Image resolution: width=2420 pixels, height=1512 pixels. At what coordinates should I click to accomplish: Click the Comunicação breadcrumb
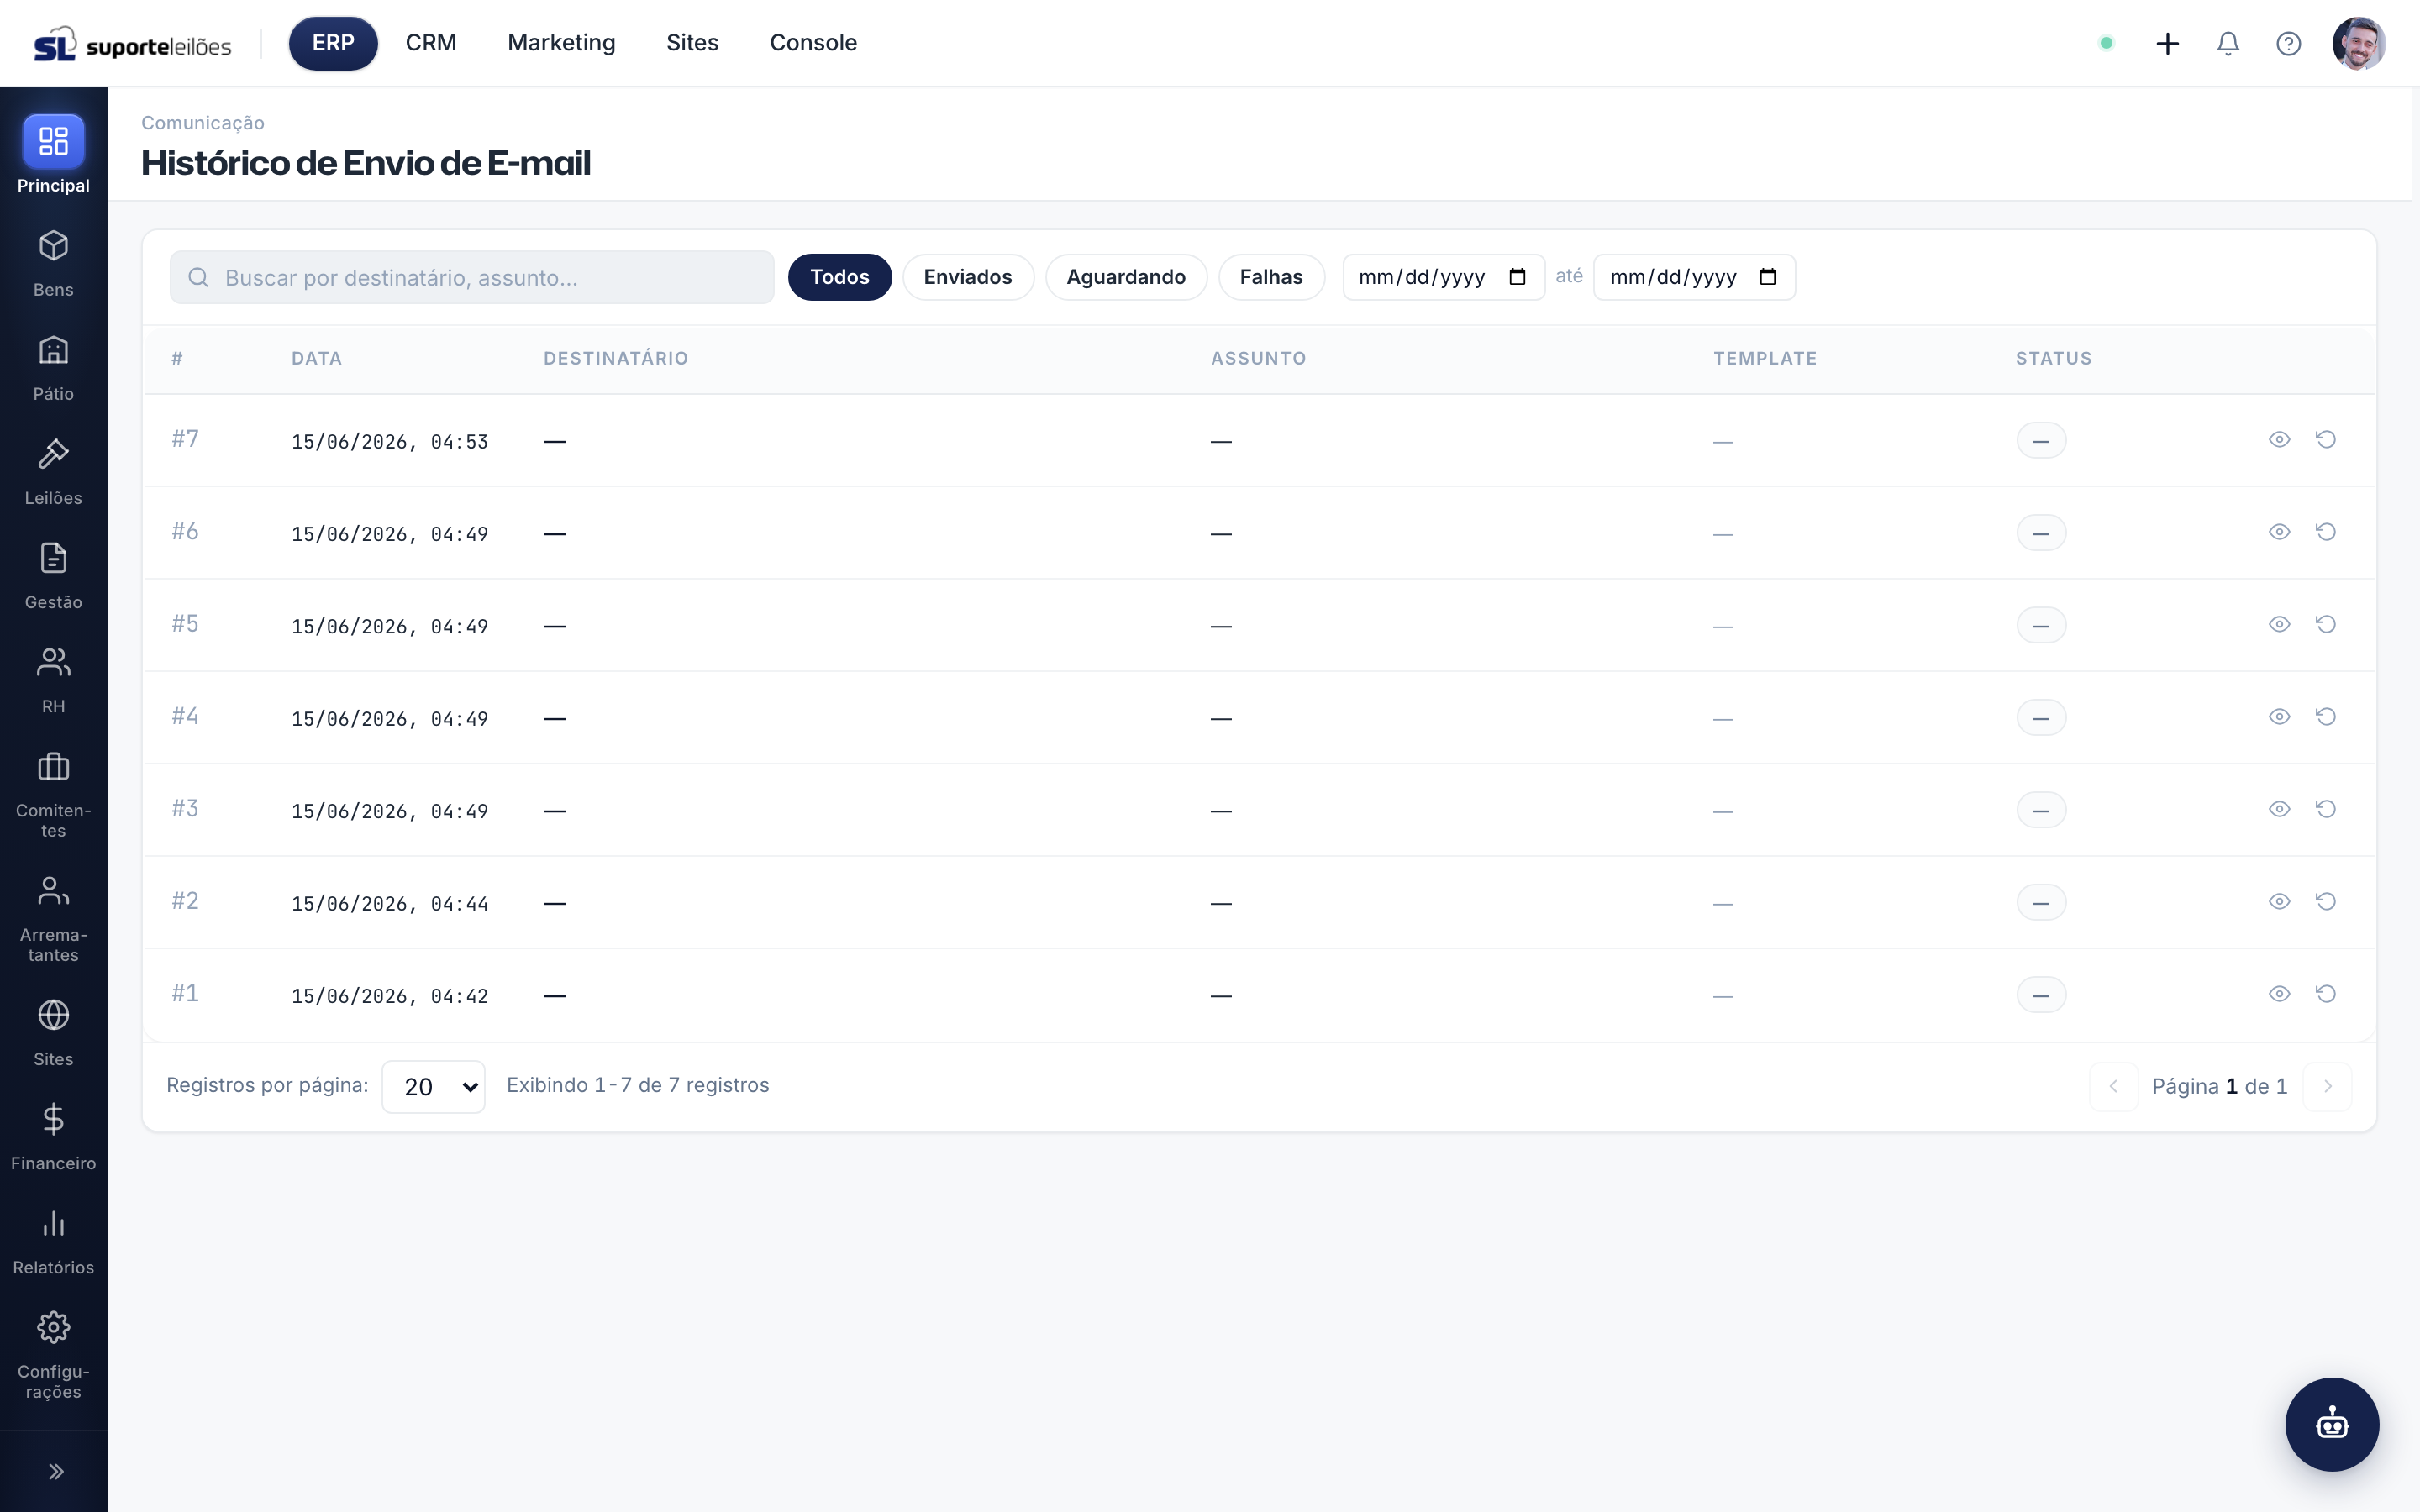click(x=203, y=122)
